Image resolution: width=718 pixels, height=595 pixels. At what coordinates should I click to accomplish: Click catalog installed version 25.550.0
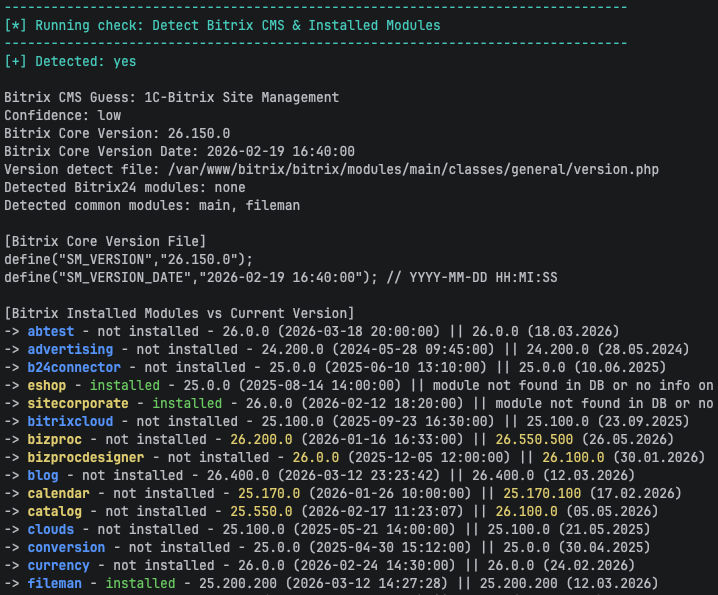(x=261, y=511)
